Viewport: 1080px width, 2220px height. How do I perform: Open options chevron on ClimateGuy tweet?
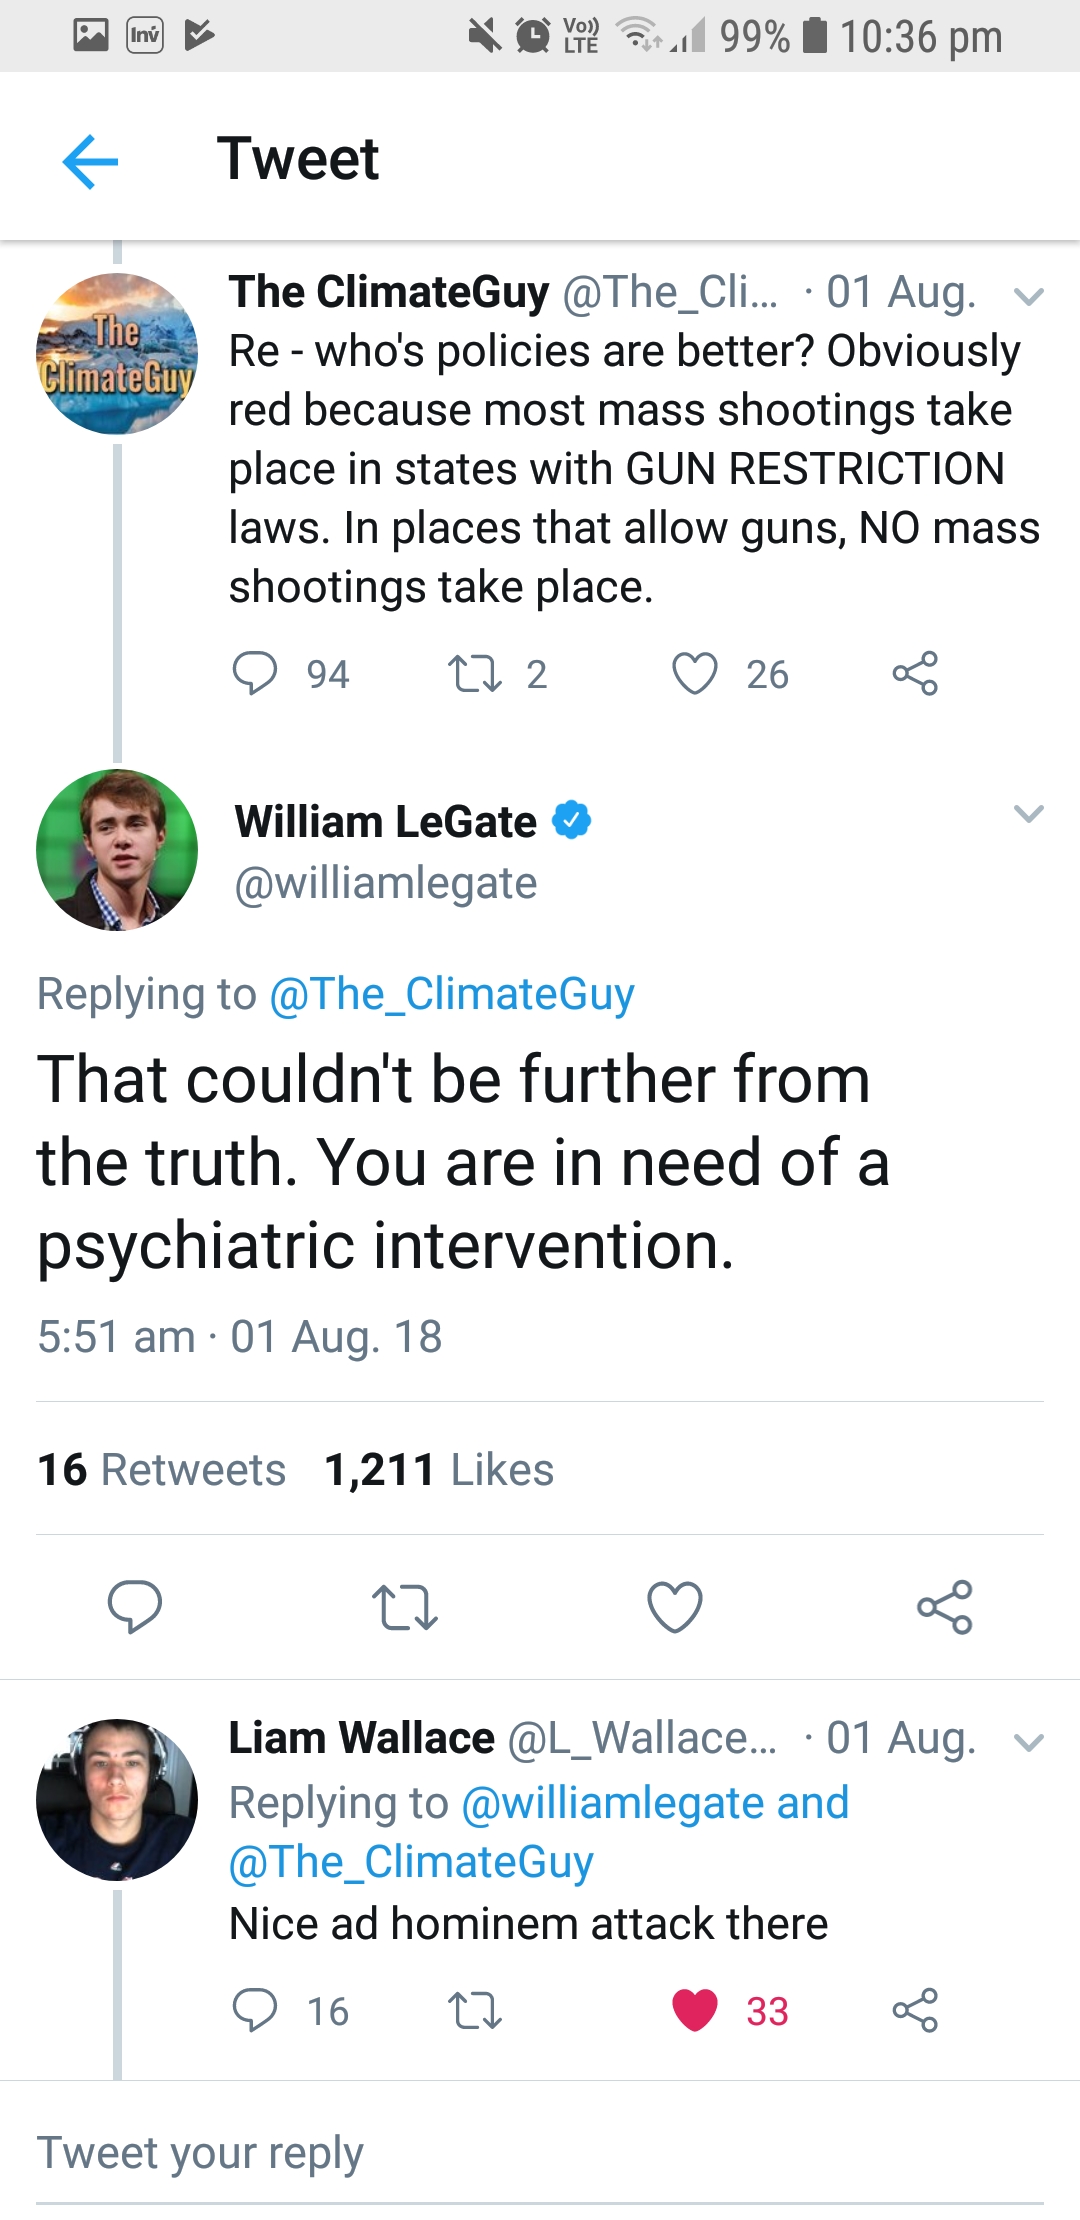click(x=1028, y=296)
